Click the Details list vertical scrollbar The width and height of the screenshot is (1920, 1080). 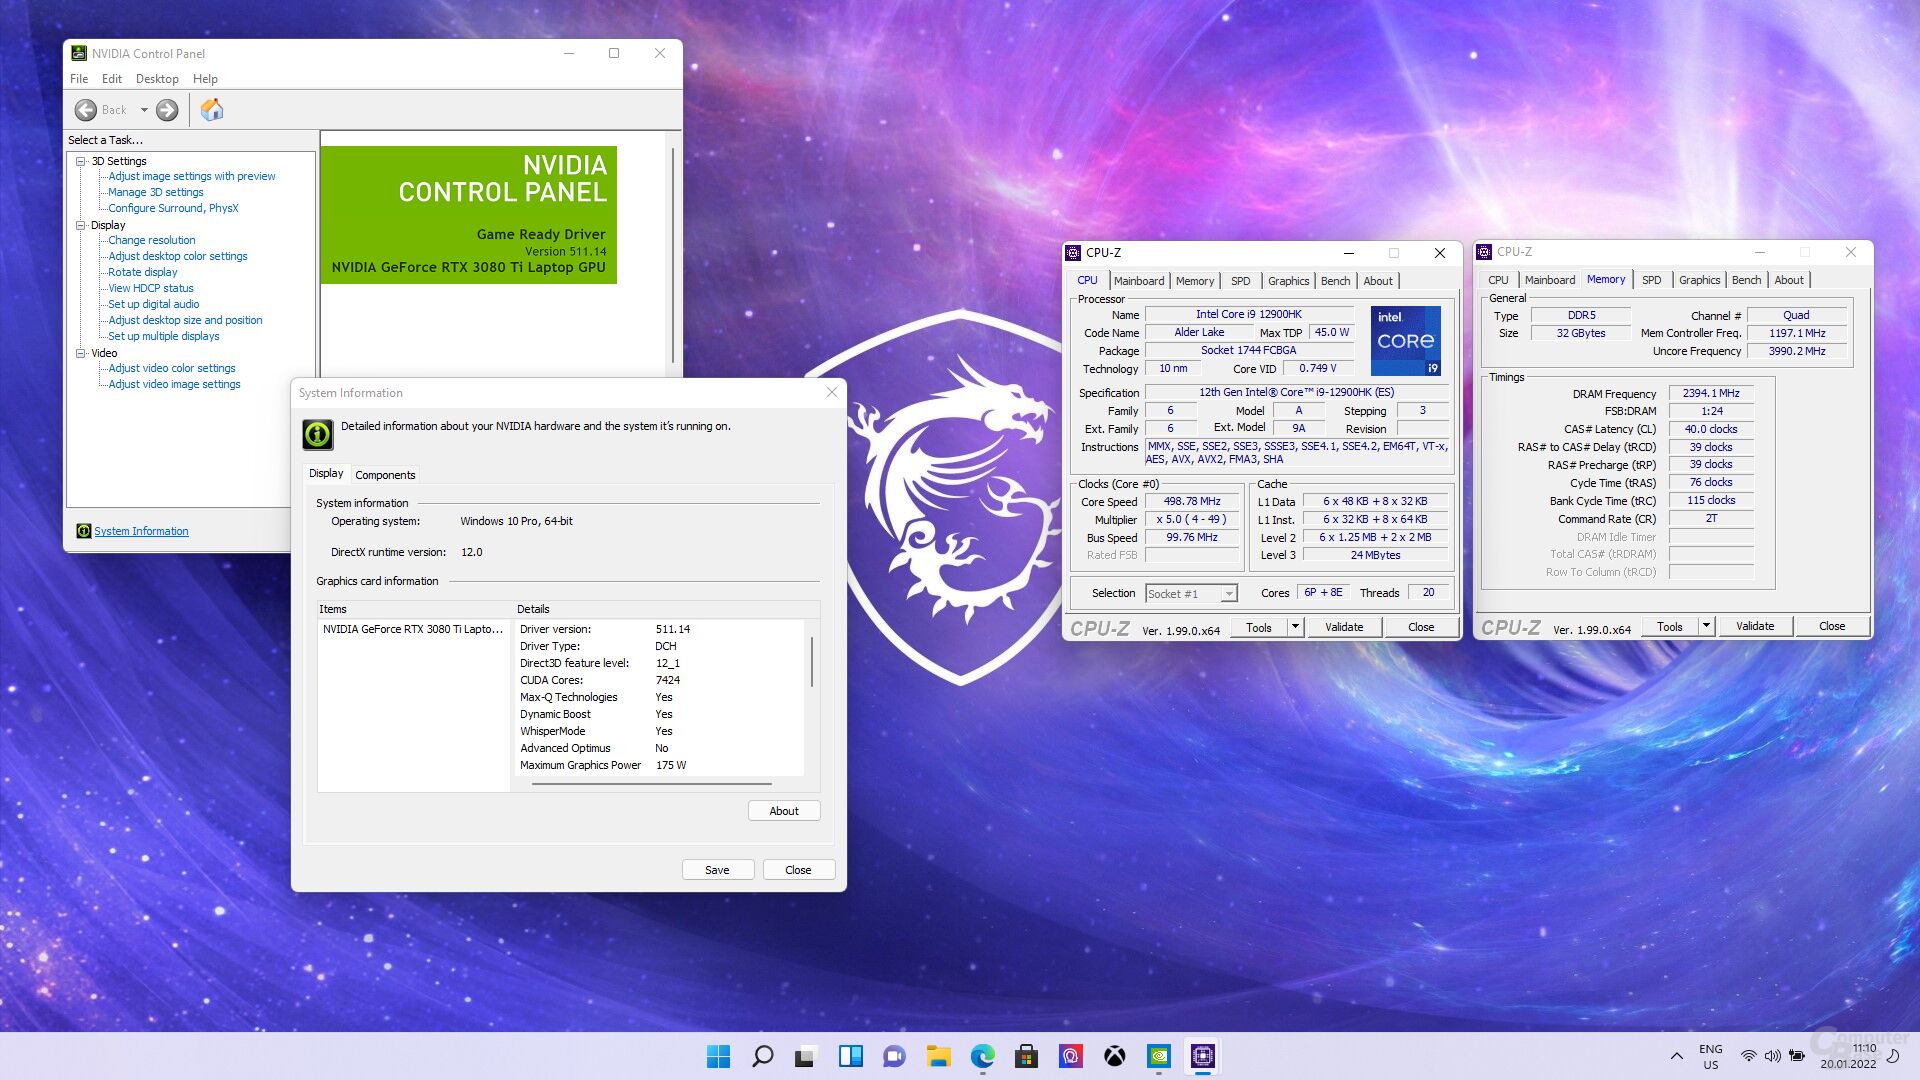coord(811,662)
